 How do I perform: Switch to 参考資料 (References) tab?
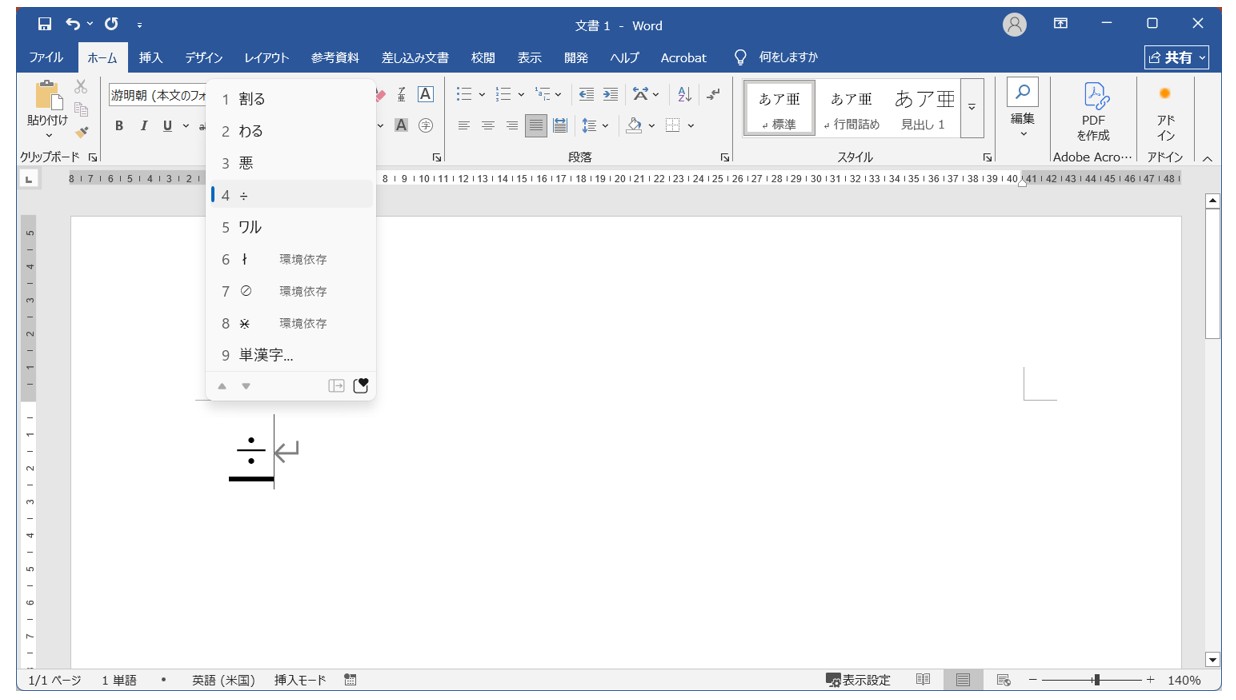pyautogui.click(x=335, y=57)
